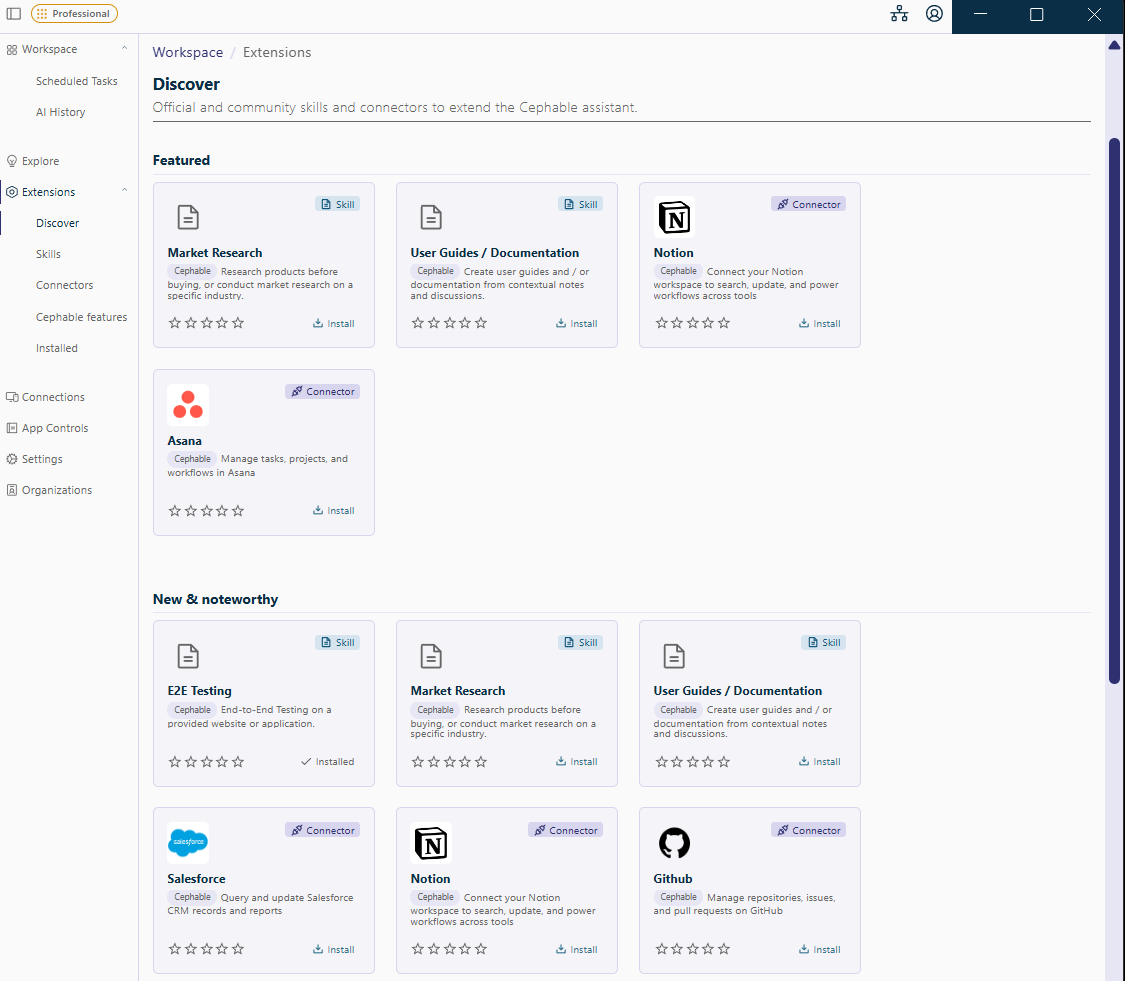Click the Settings gear icon in sidebar
1125x981 pixels.
click(12, 459)
